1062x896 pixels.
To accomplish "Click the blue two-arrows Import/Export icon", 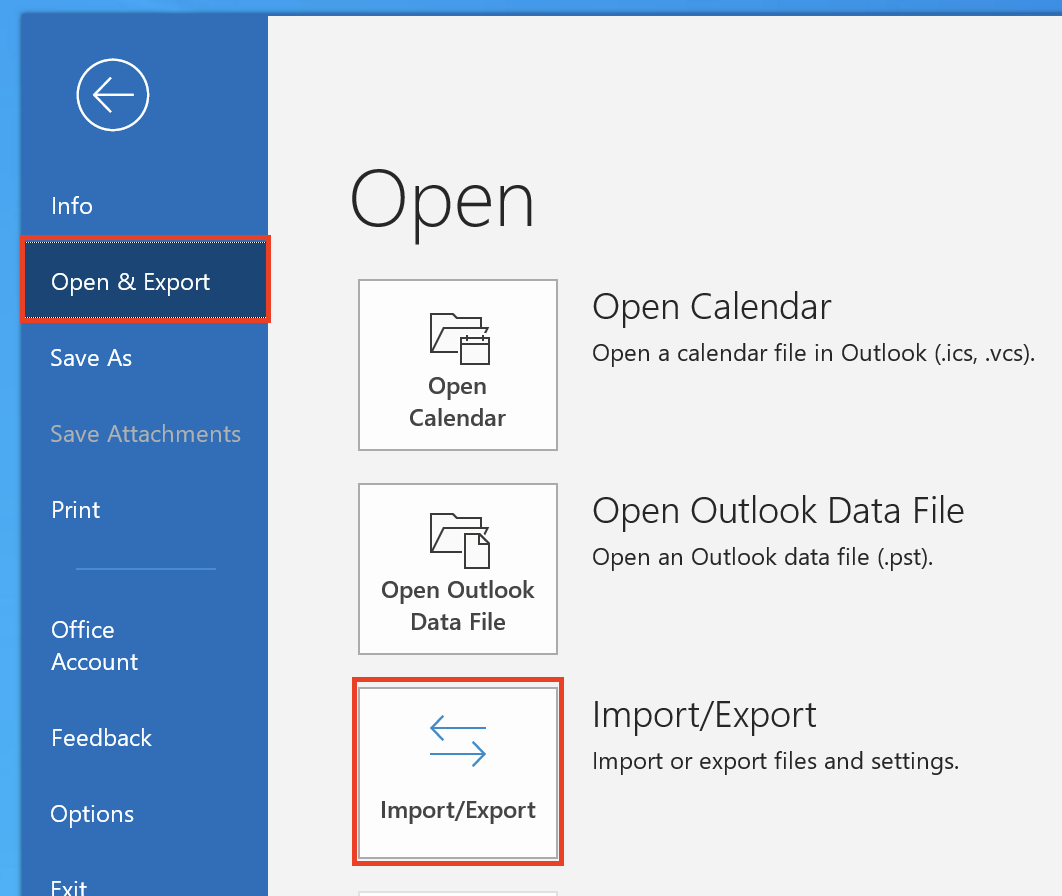I will [458, 741].
